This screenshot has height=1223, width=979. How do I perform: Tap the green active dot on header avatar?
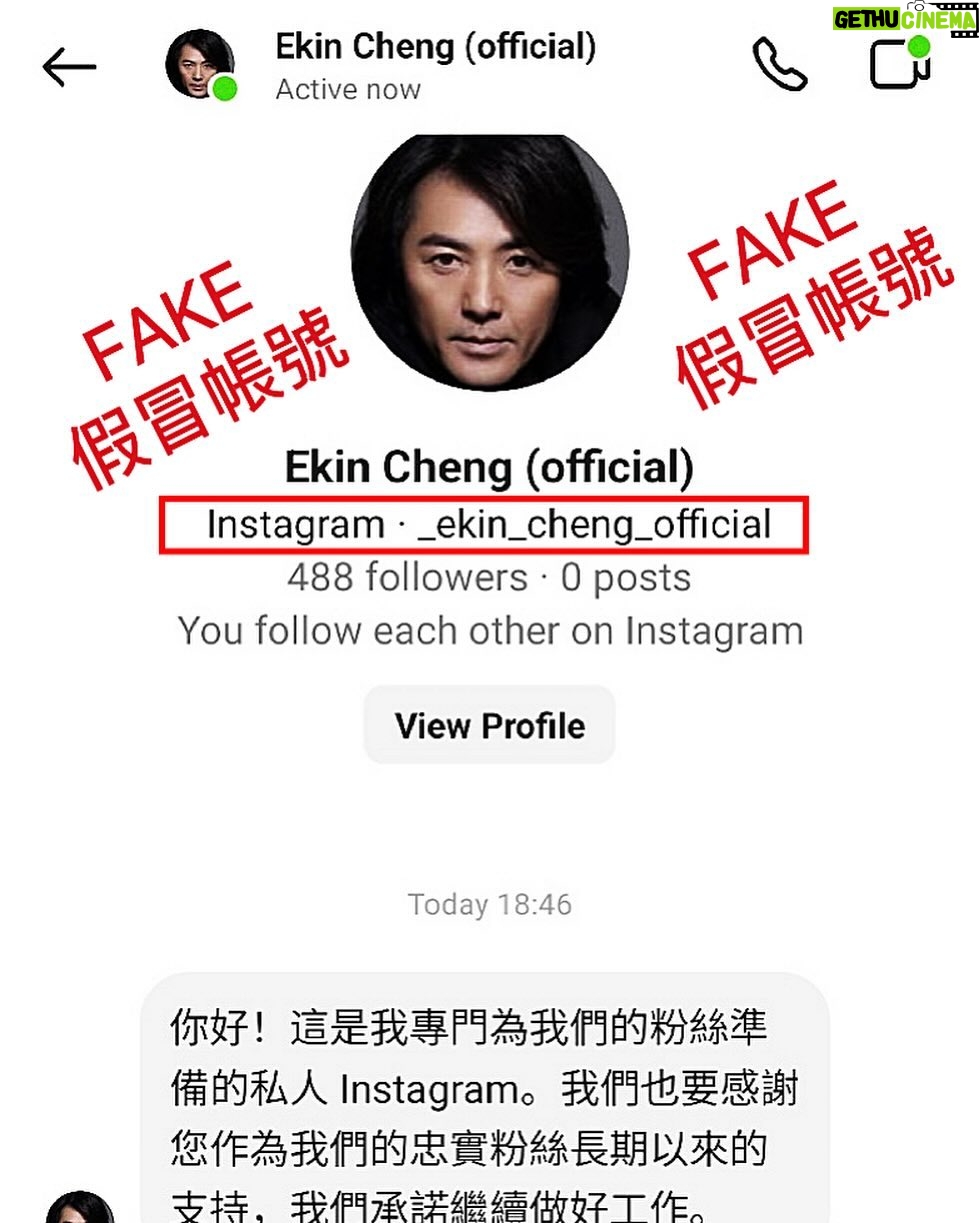(x=225, y=88)
